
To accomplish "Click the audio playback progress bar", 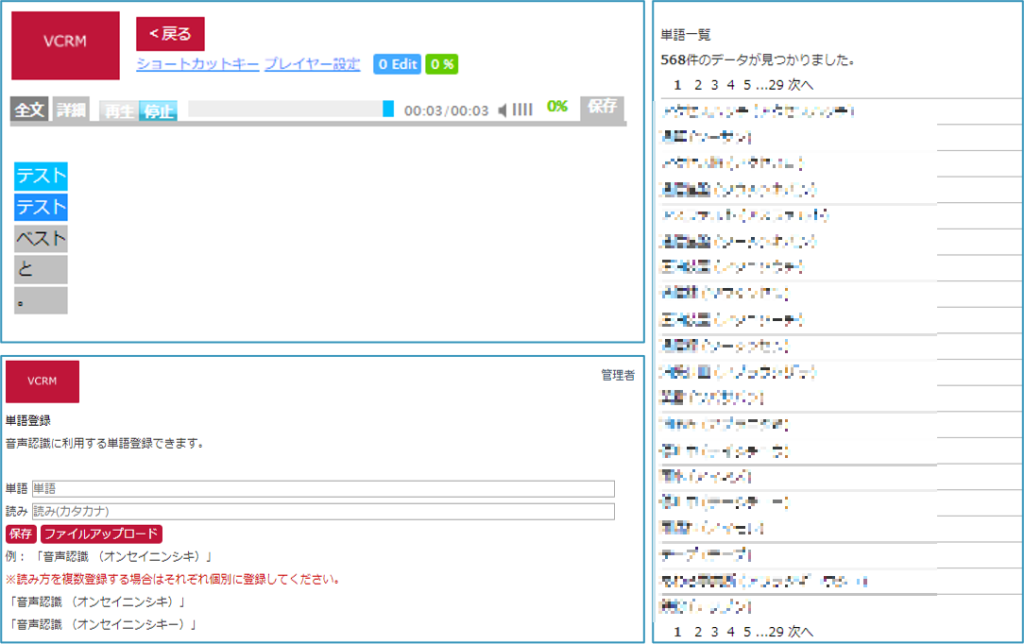I will pos(285,109).
